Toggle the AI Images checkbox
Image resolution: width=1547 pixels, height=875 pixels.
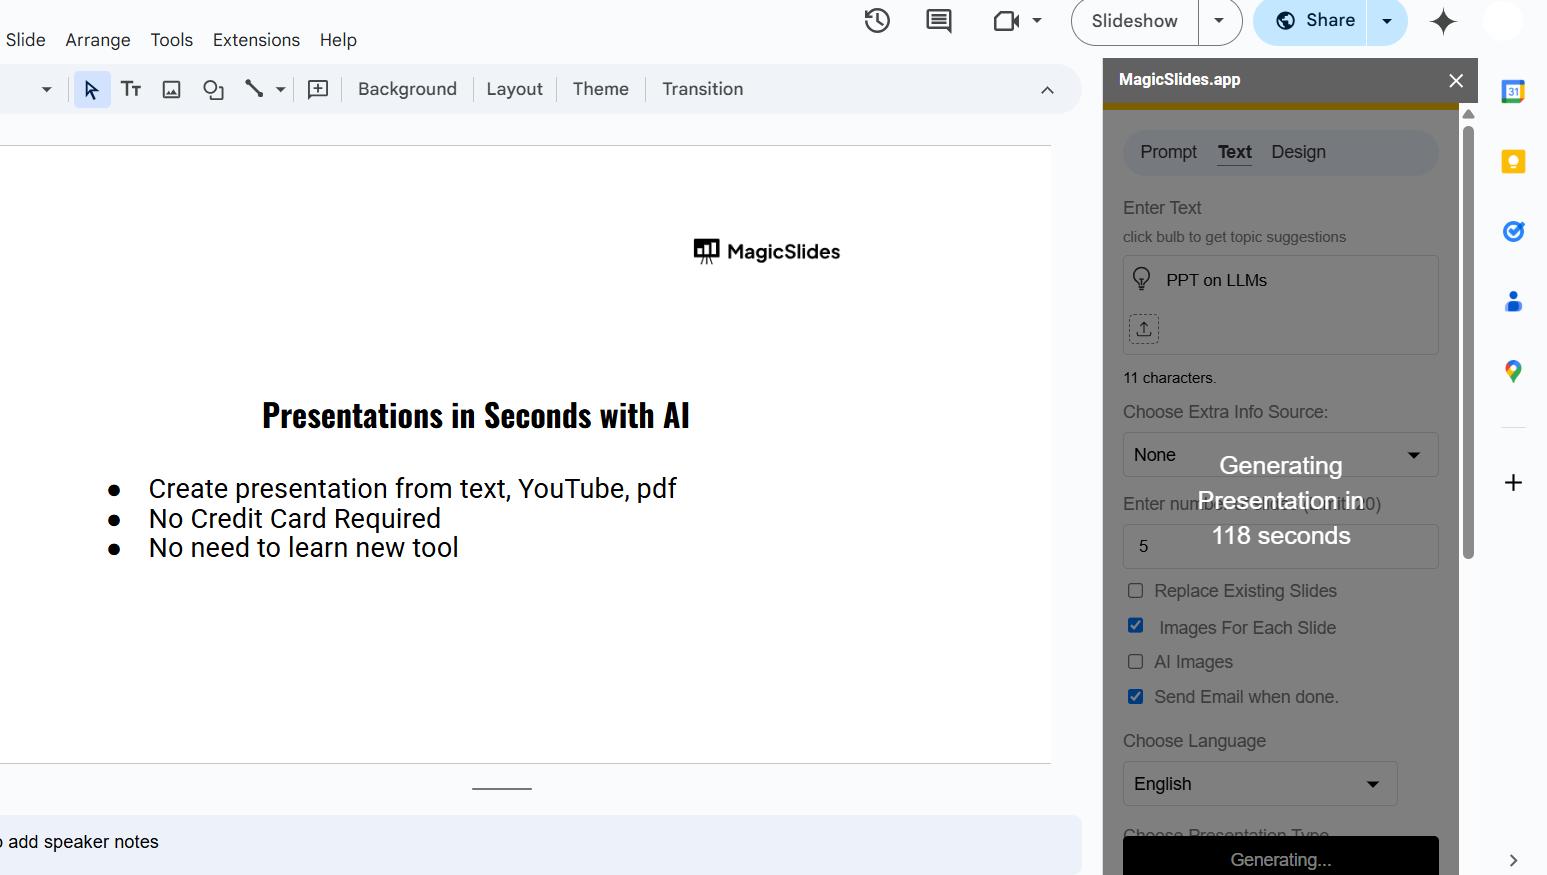[1136, 662]
